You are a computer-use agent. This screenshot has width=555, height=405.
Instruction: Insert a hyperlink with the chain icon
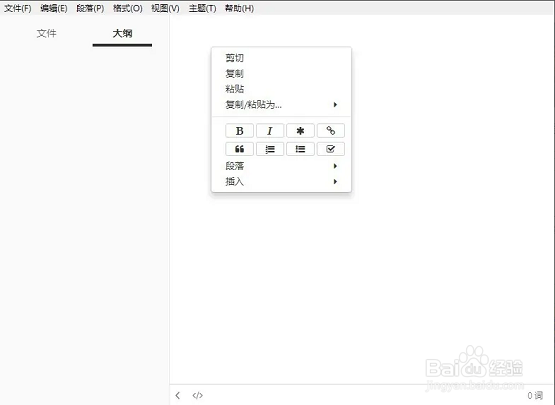click(331, 131)
